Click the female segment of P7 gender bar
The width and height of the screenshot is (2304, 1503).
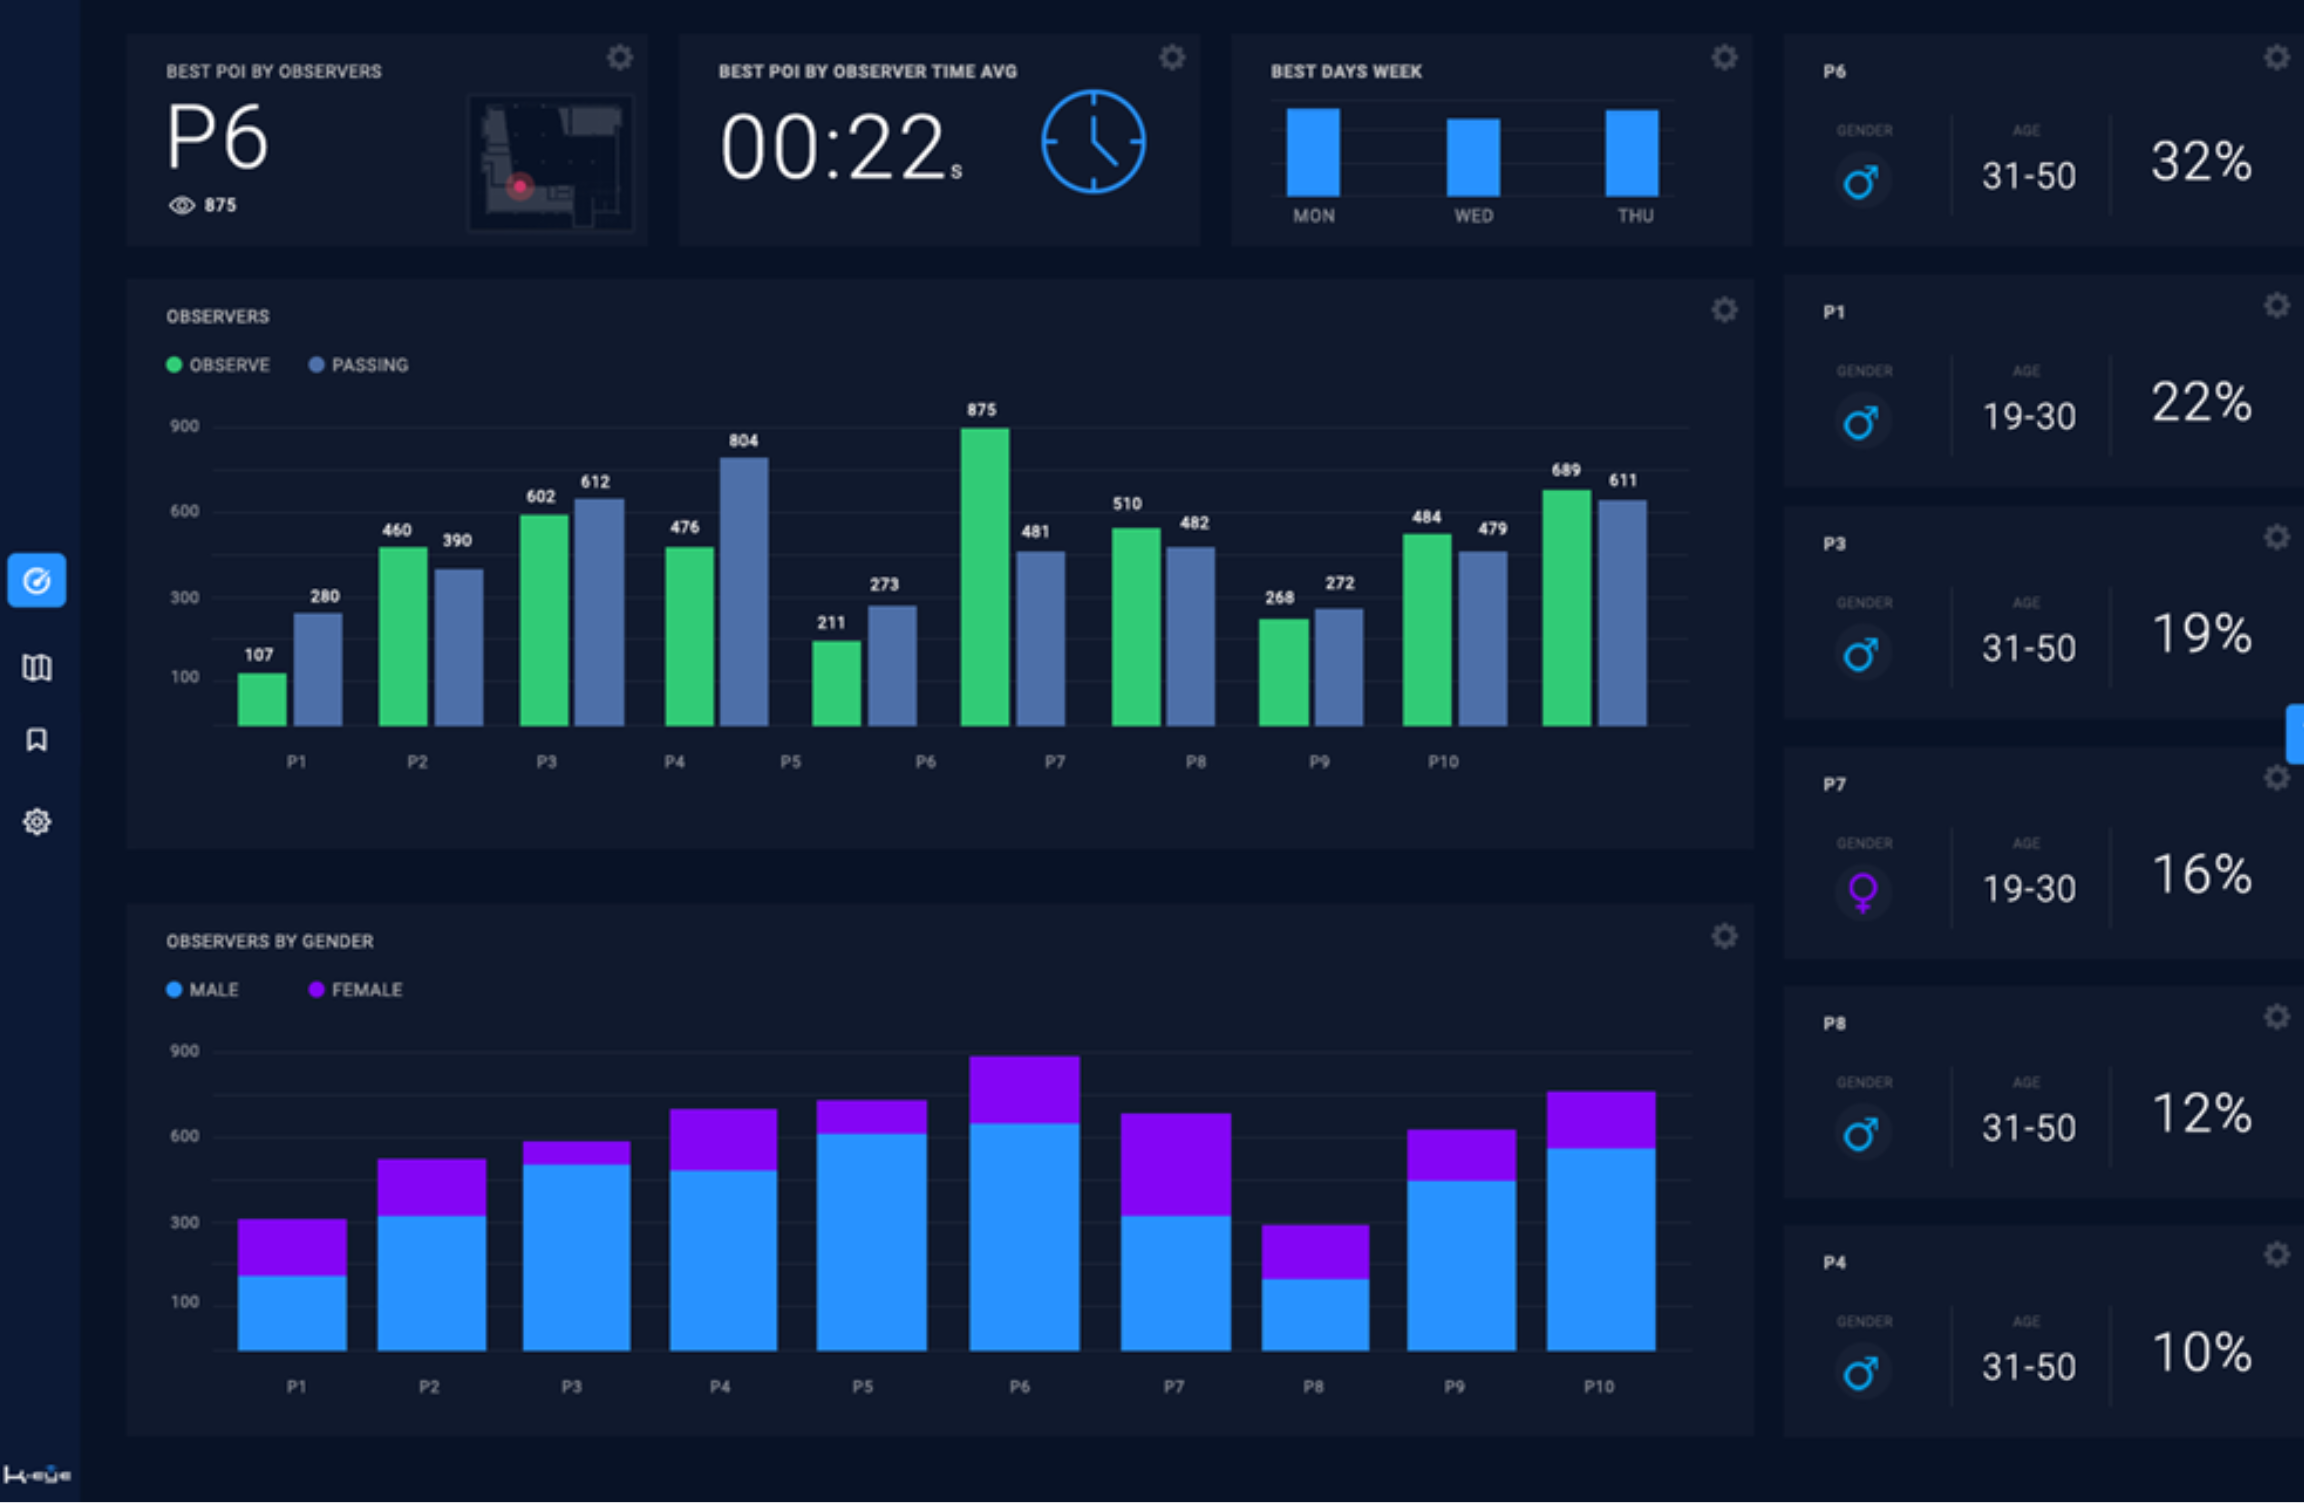1175,1164
